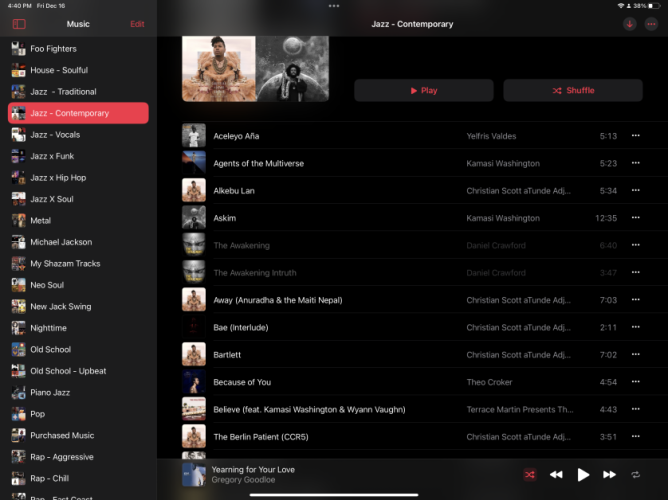Open more options for The Berlin Patient (CCR5)
The width and height of the screenshot is (668, 500).
(x=635, y=437)
